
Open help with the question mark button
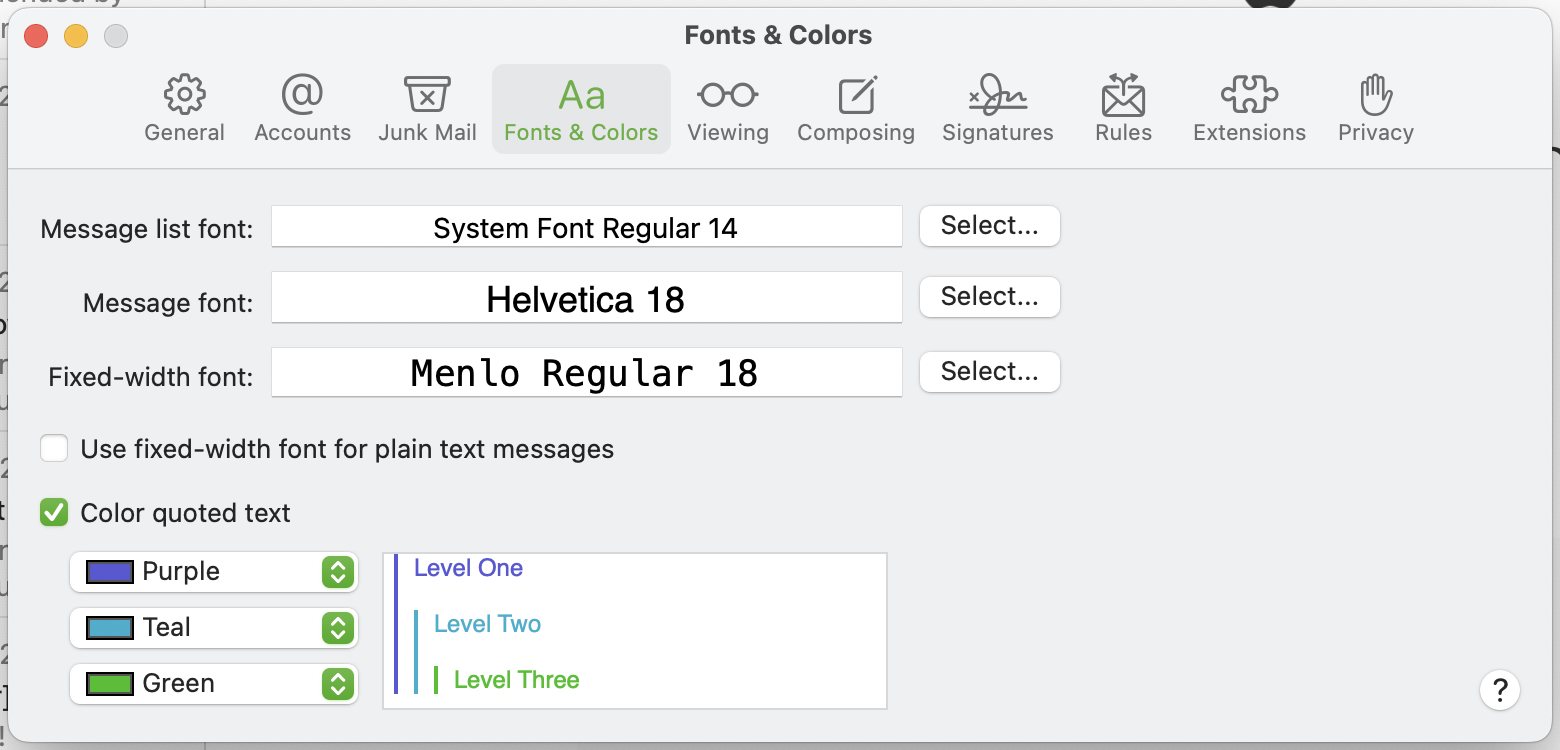point(1499,690)
